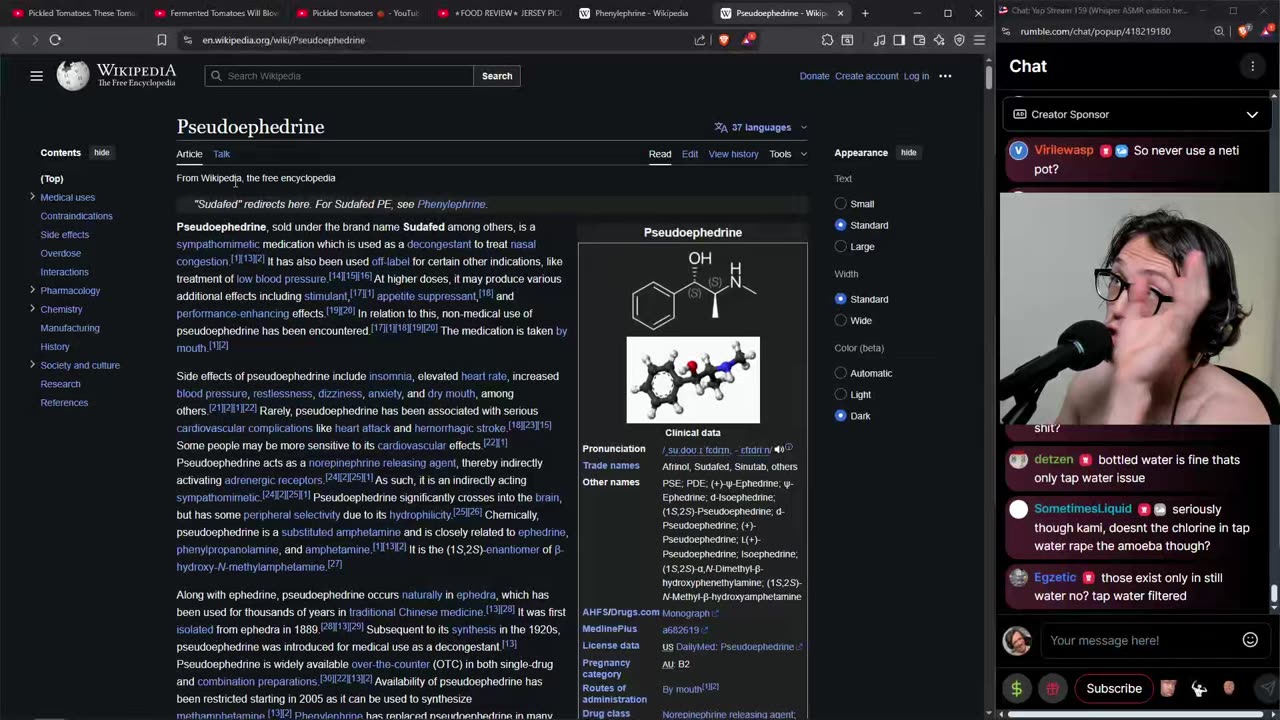Hide the Appearance panel
Image resolution: width=1280 pixels, height=720 pixels.
[908, 153]
